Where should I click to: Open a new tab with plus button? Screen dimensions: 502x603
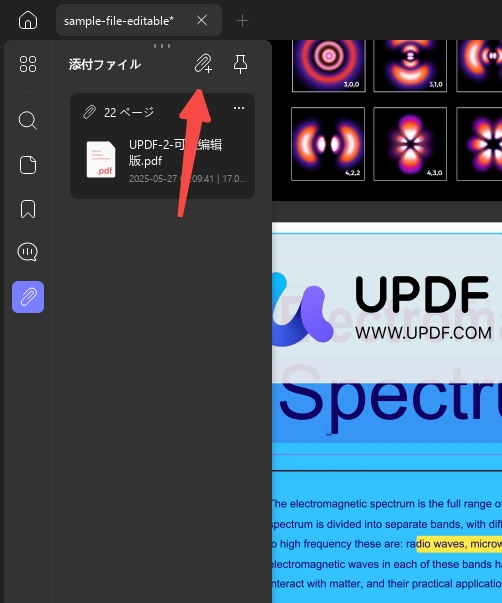point(242,21)
